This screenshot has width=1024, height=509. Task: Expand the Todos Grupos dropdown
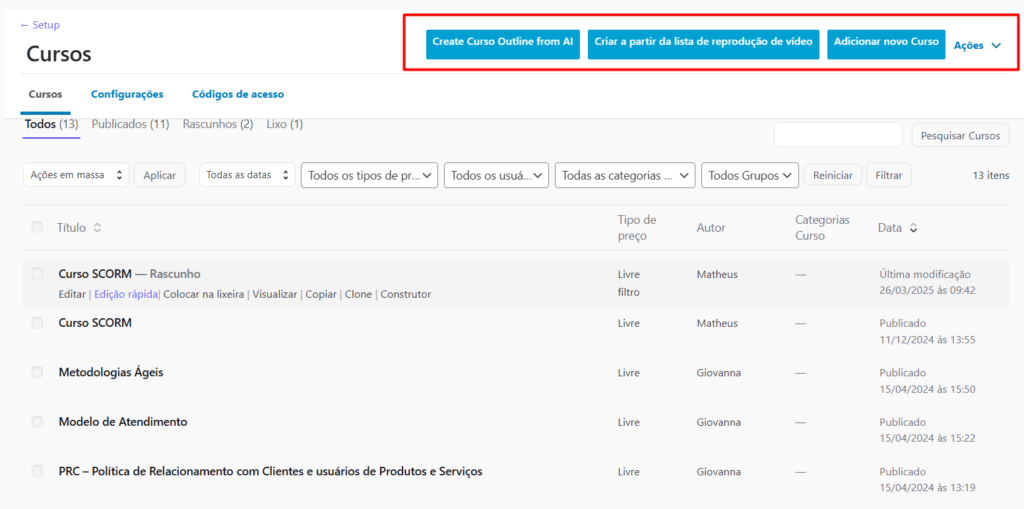pyautogui.click(x=749, y=175)
